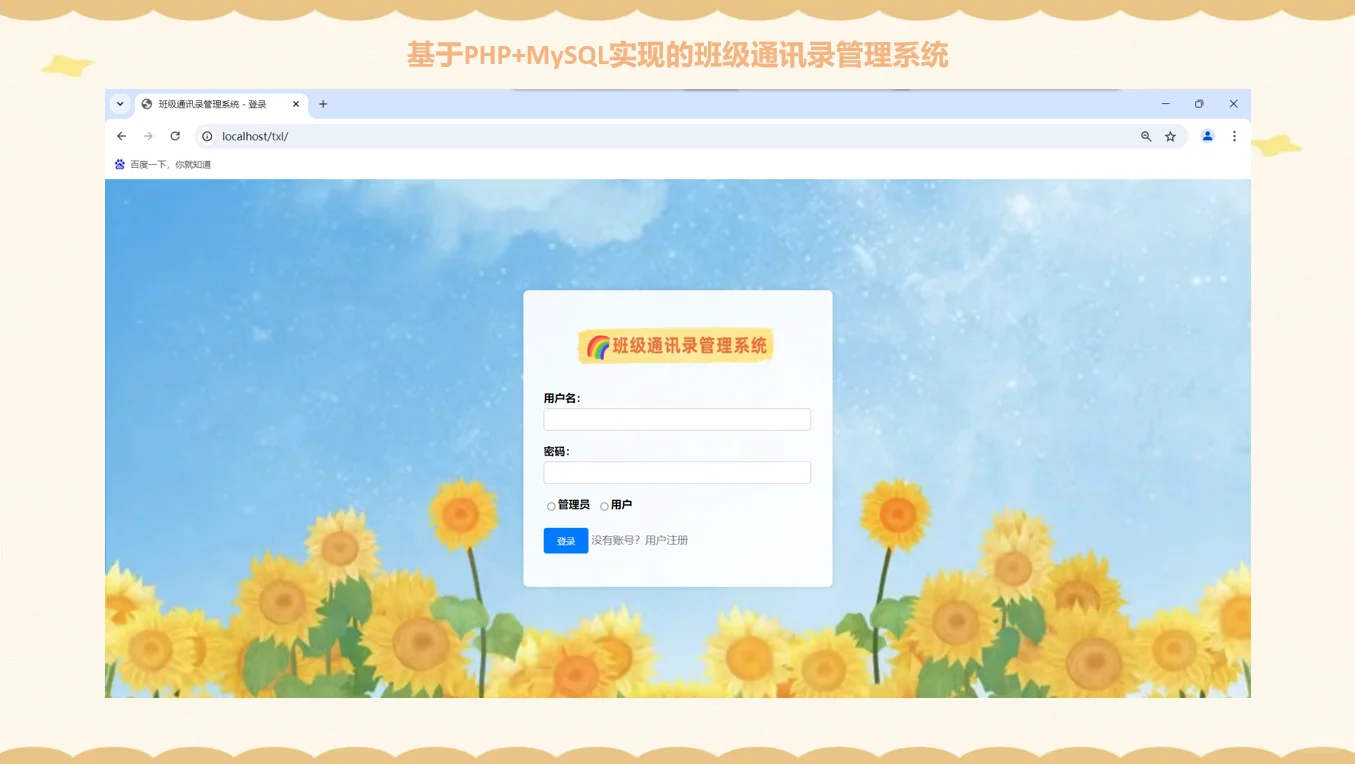Toggle the 管理员 option off then check 用户
The width and height of the screenshot is (1355, 764).
tap(604, 506)
